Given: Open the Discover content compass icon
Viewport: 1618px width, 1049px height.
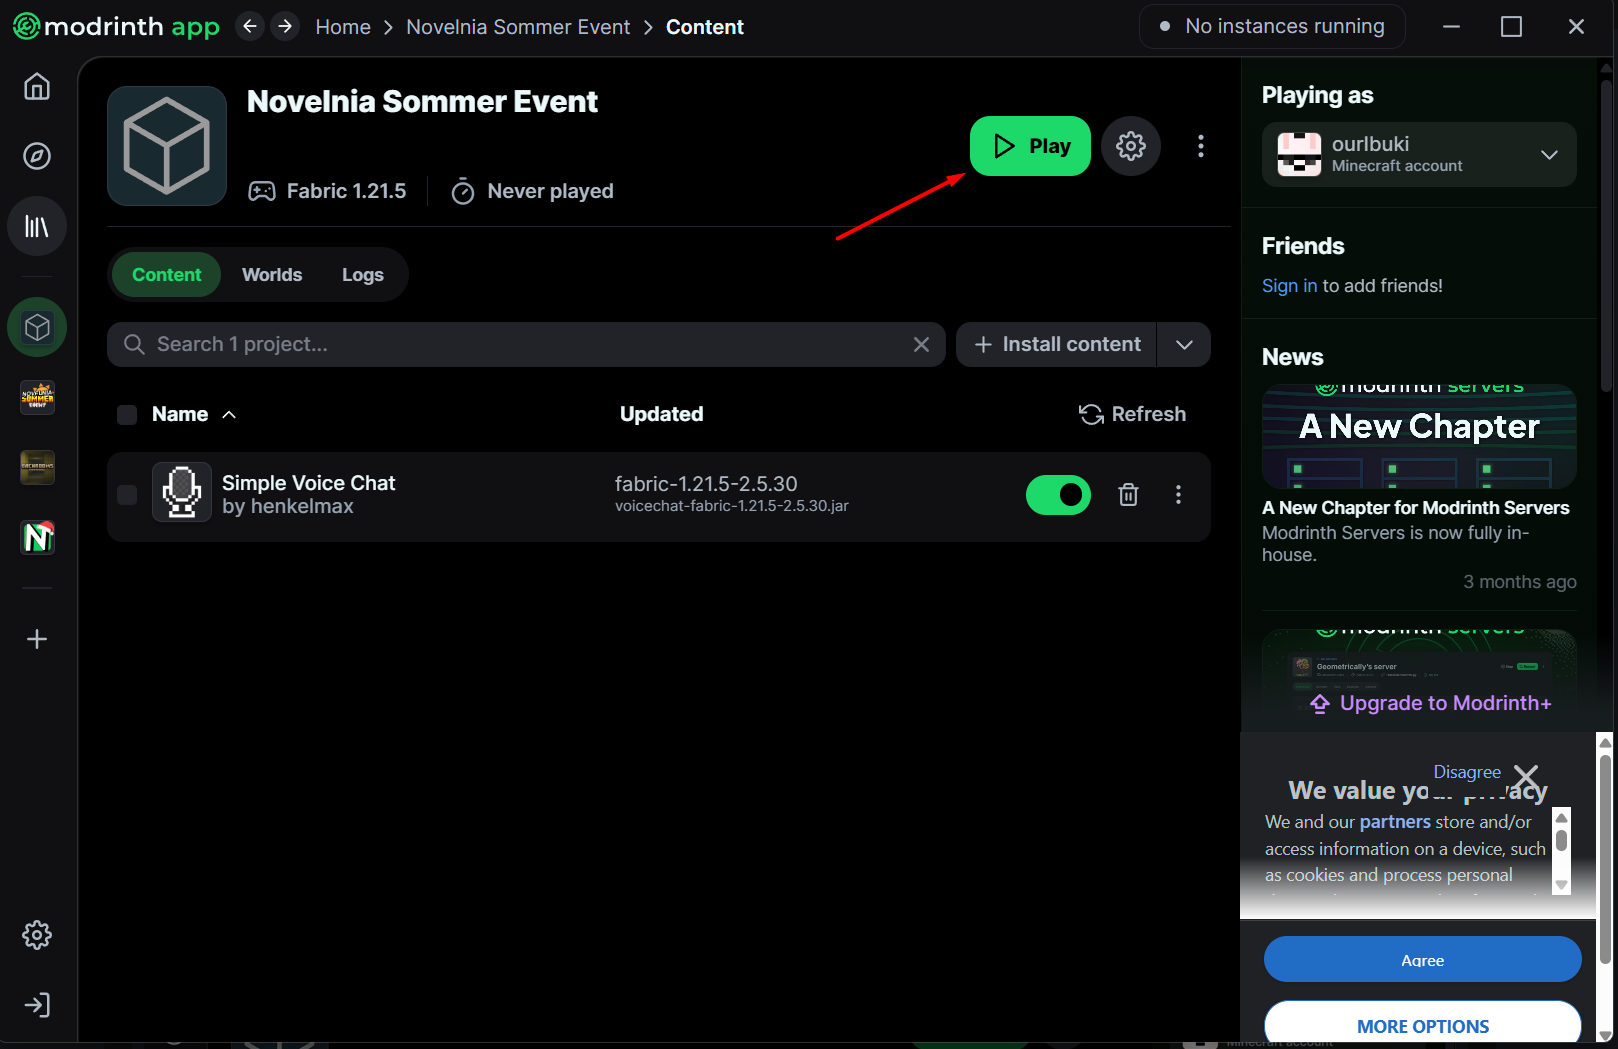Looking at the screenshot, I should pos(37,156).
